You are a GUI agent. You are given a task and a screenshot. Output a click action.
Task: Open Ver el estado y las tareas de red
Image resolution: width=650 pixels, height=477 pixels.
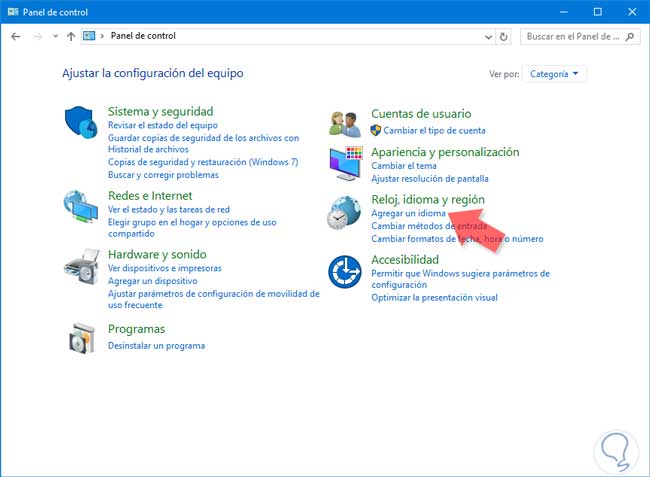pos(169,210)
